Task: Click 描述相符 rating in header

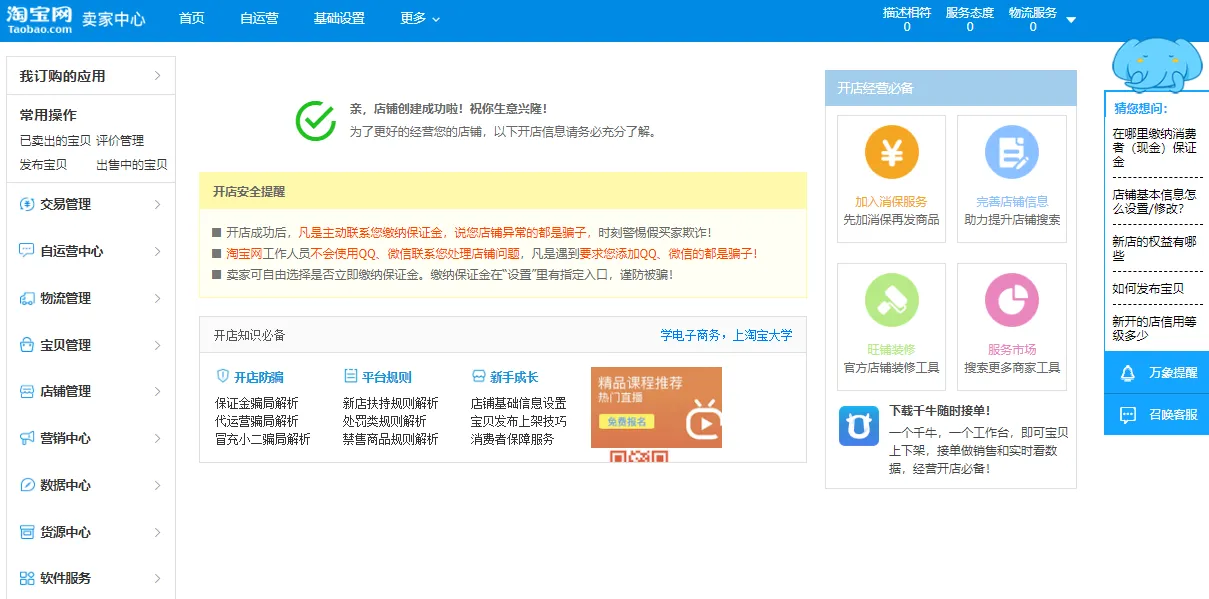Action: [907, 19]
